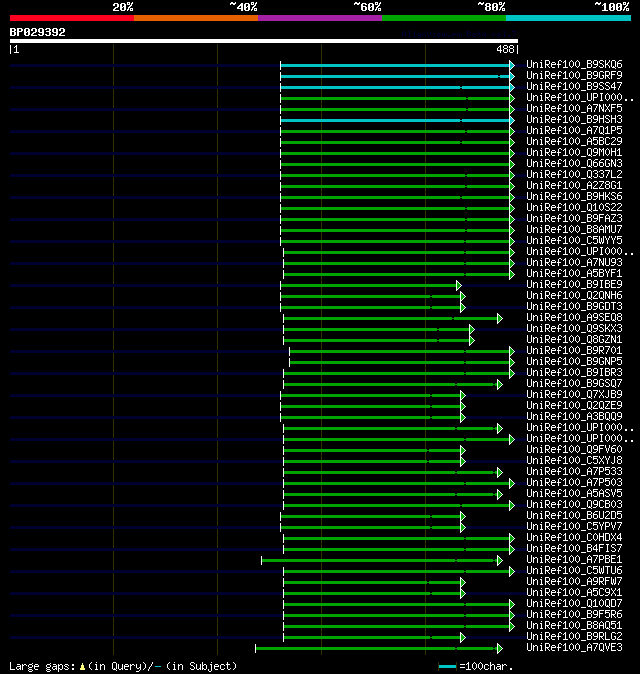Viewport: 640px width, 674px height.
Task: Select the UniRef100_Q66GN3 label
Action: (574, 163)
